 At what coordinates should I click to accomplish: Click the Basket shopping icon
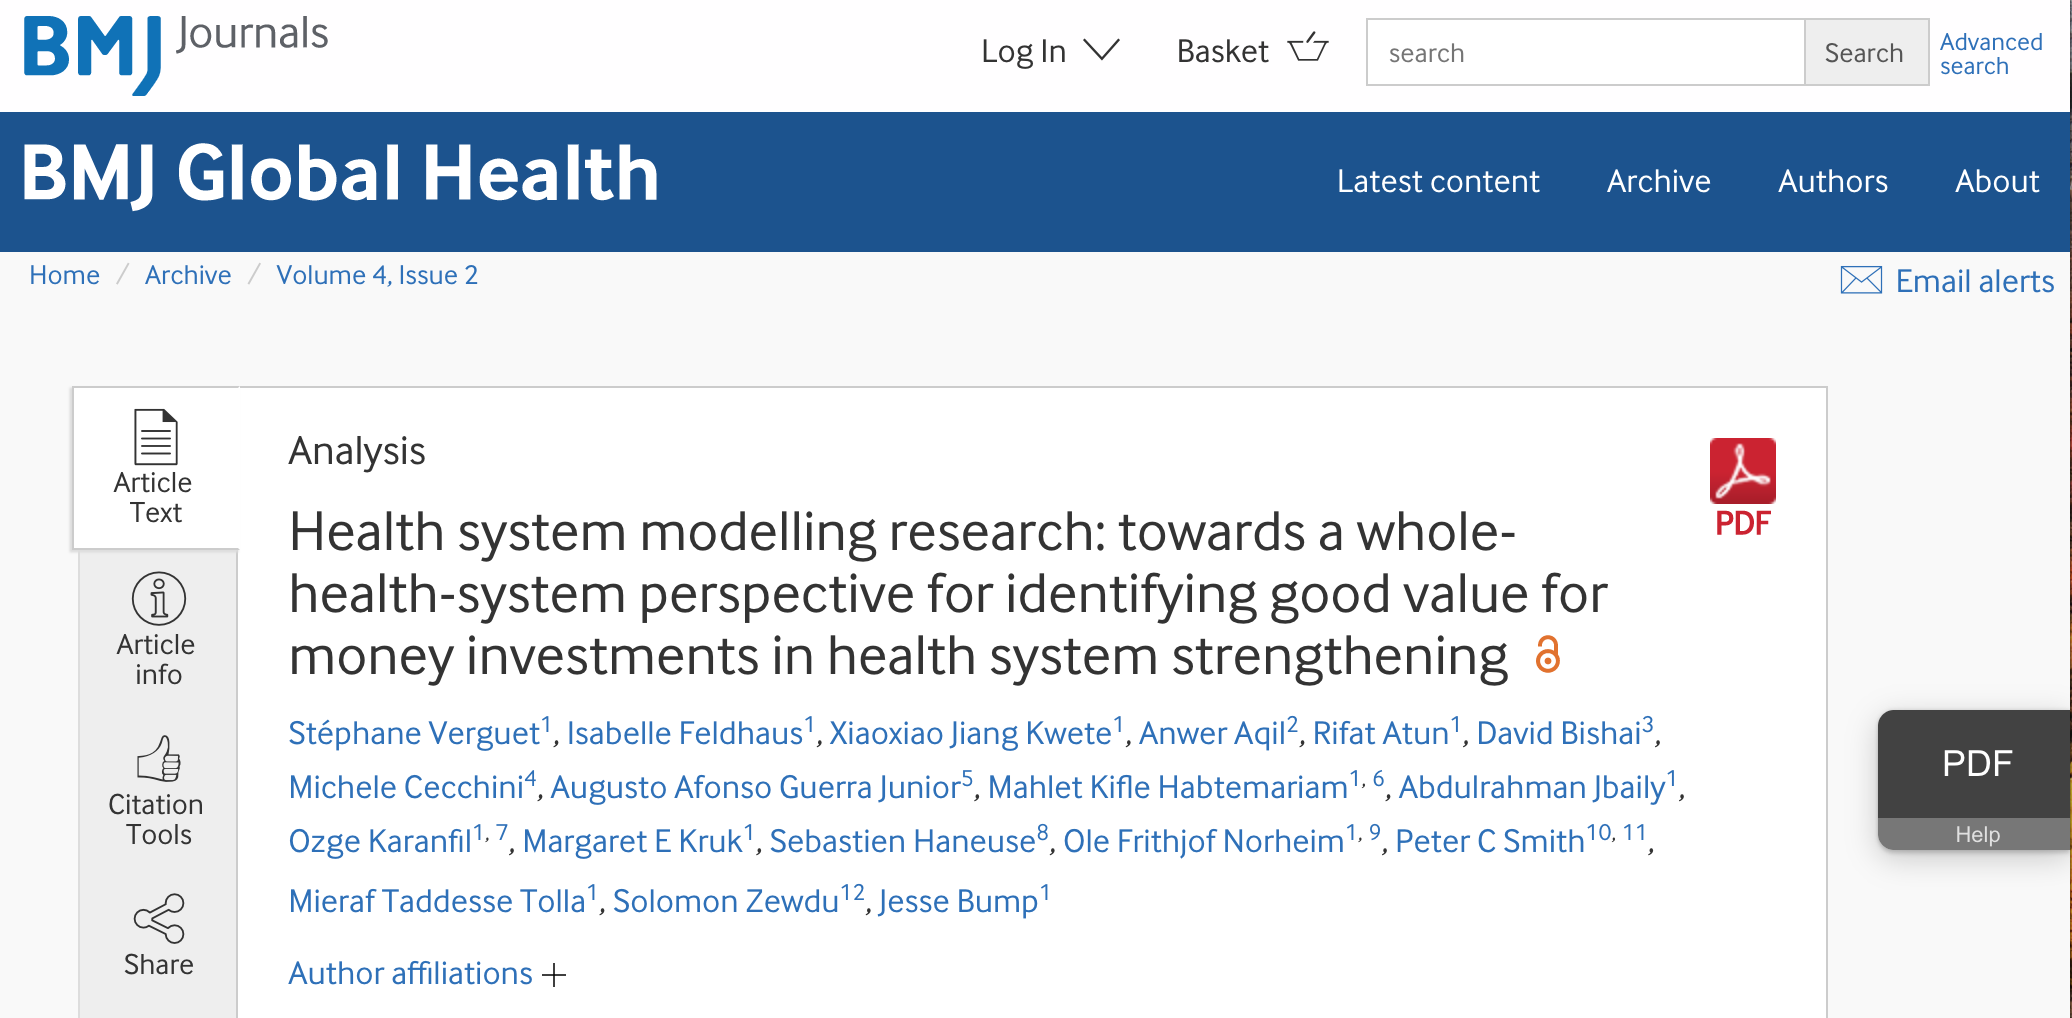click(1308, 49)
